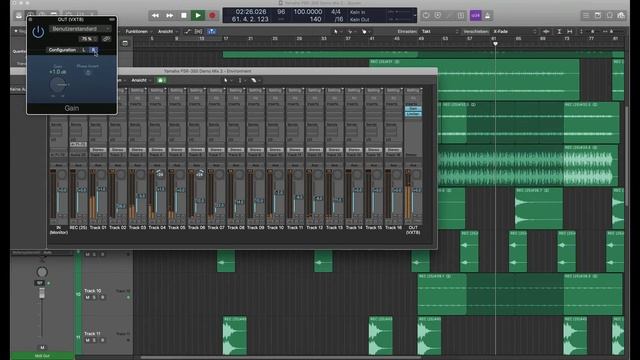Open the secondary tool dropdown in tracks toolbar
The image size is (640, 360).
coord(351,31)
